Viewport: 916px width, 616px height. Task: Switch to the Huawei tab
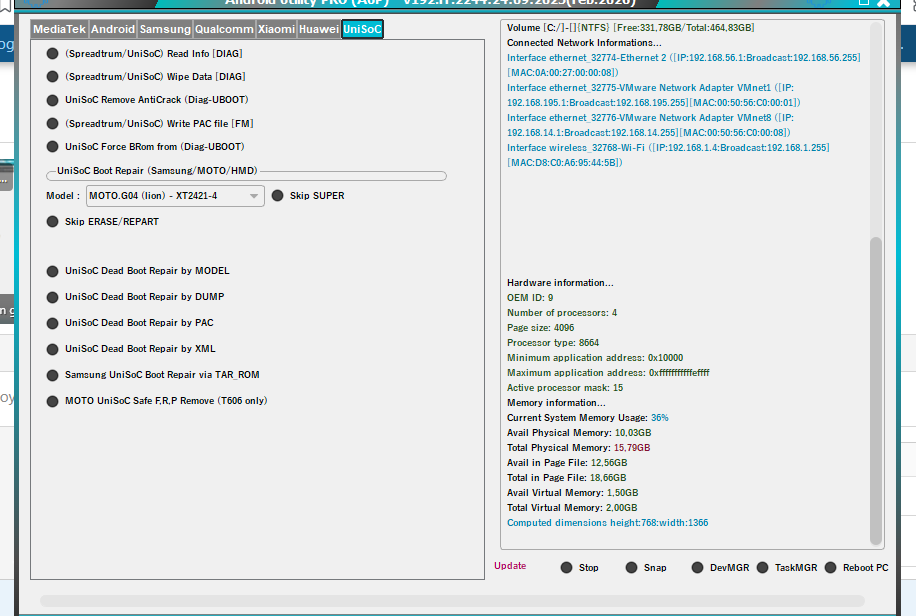(x=318, y=29)
